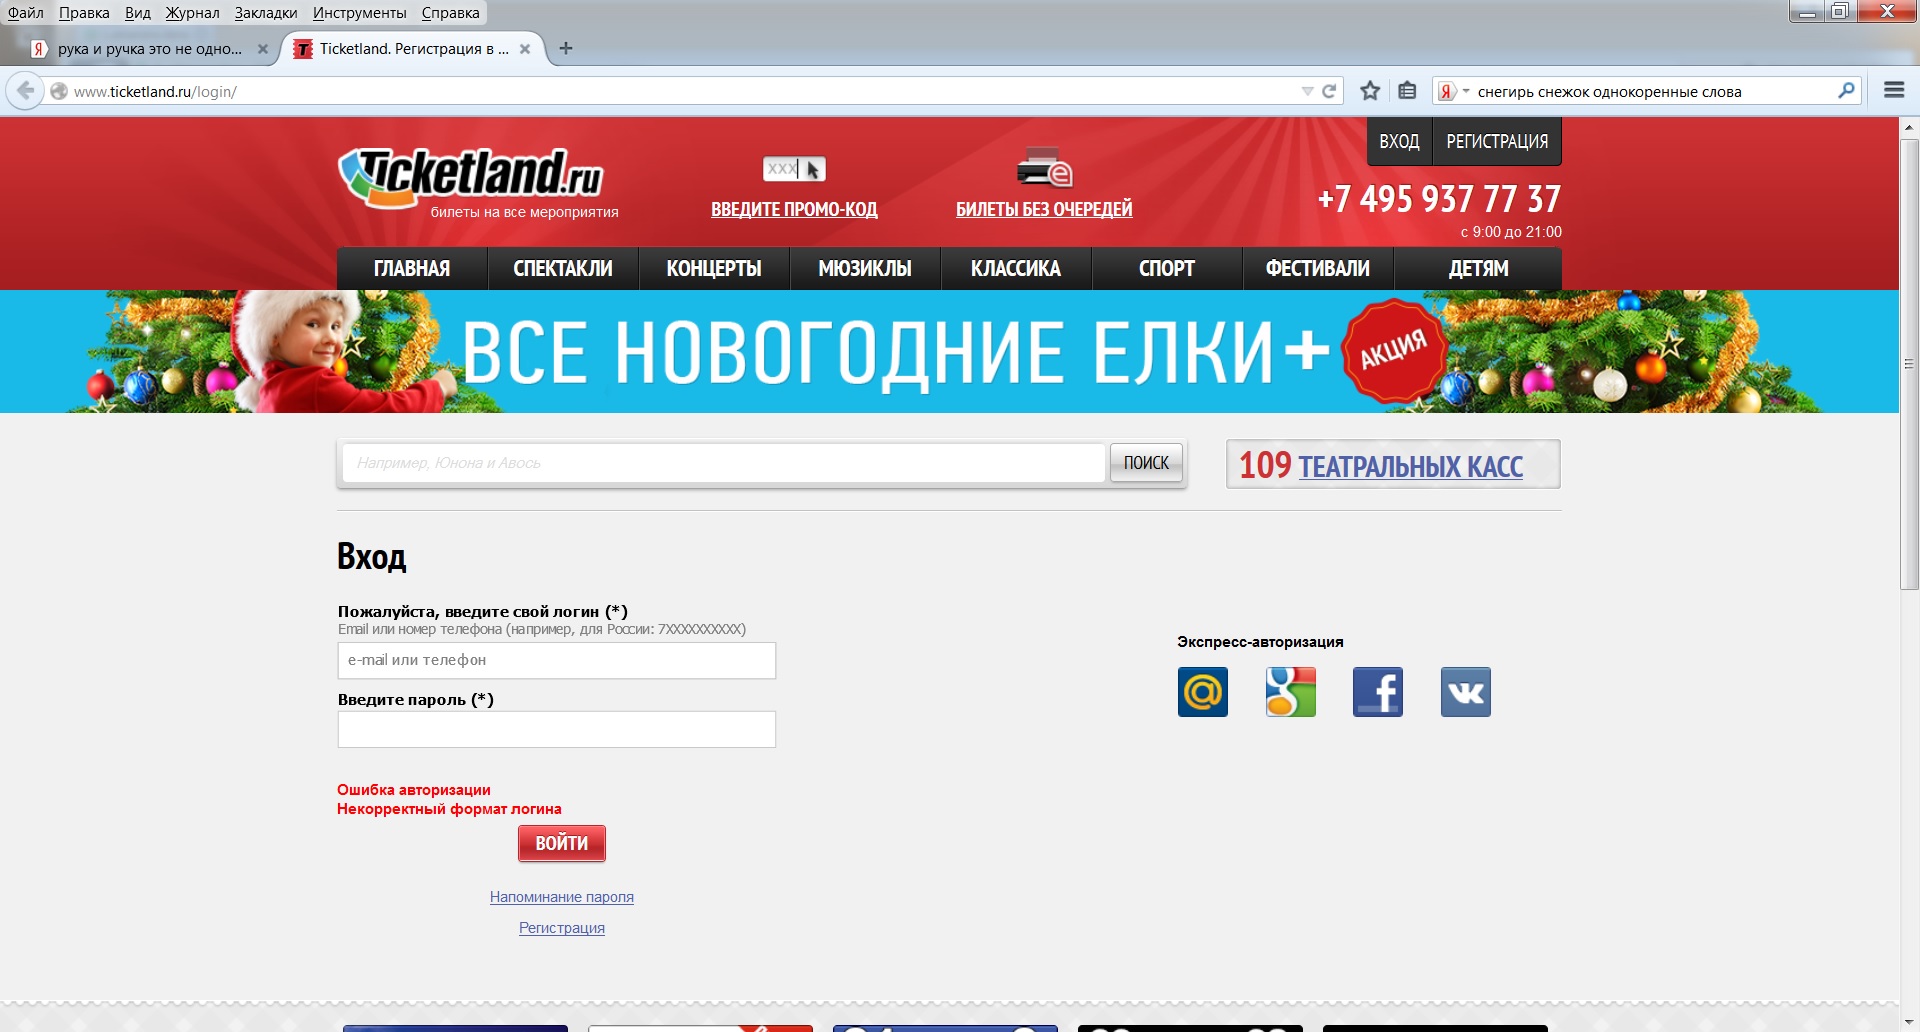Go to the ГЛАВНАЯ section
Viewport: 1920px width, 1032px height.
coord(412,268)
